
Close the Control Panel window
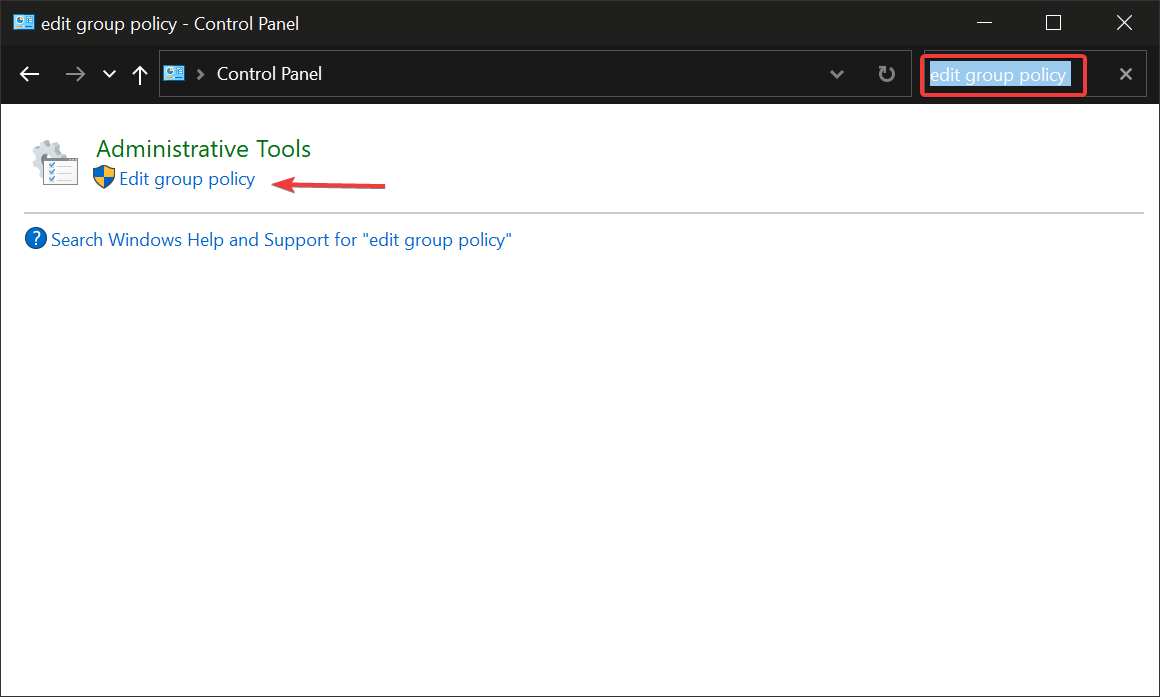coord(1124,23)
